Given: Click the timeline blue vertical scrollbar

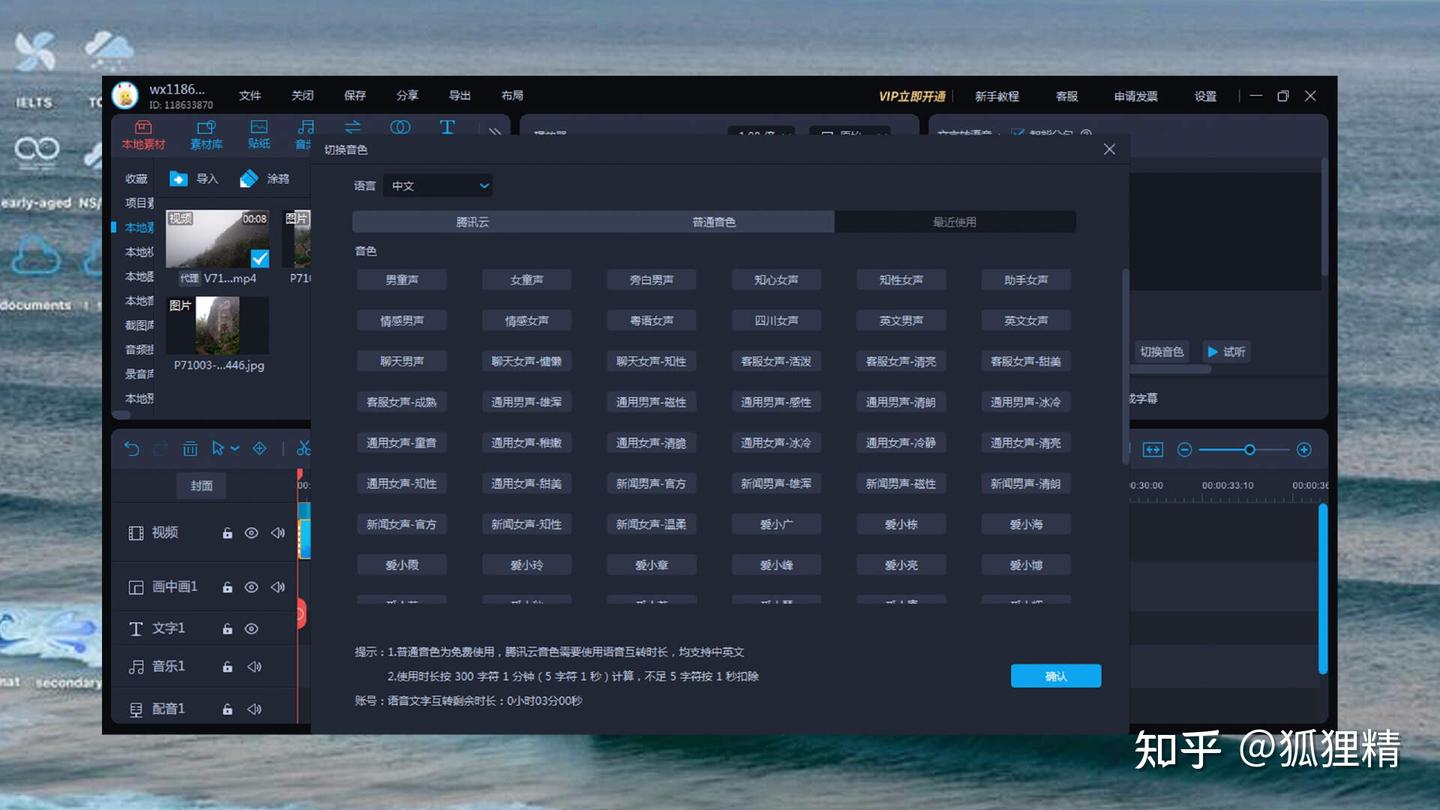Looking at the screenshot, I should click(1323, 588).
